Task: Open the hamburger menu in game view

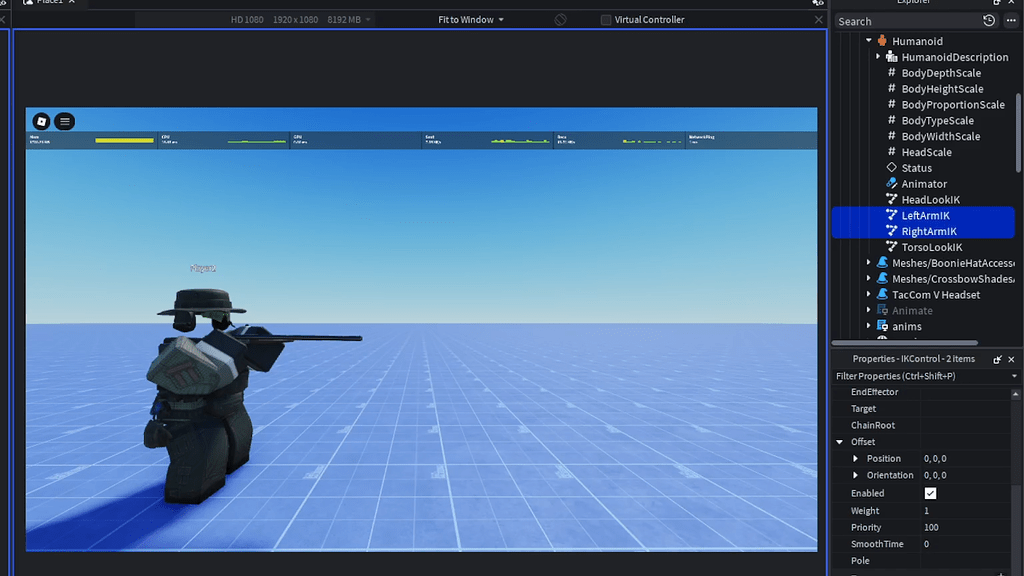Action: click(65, 121)
